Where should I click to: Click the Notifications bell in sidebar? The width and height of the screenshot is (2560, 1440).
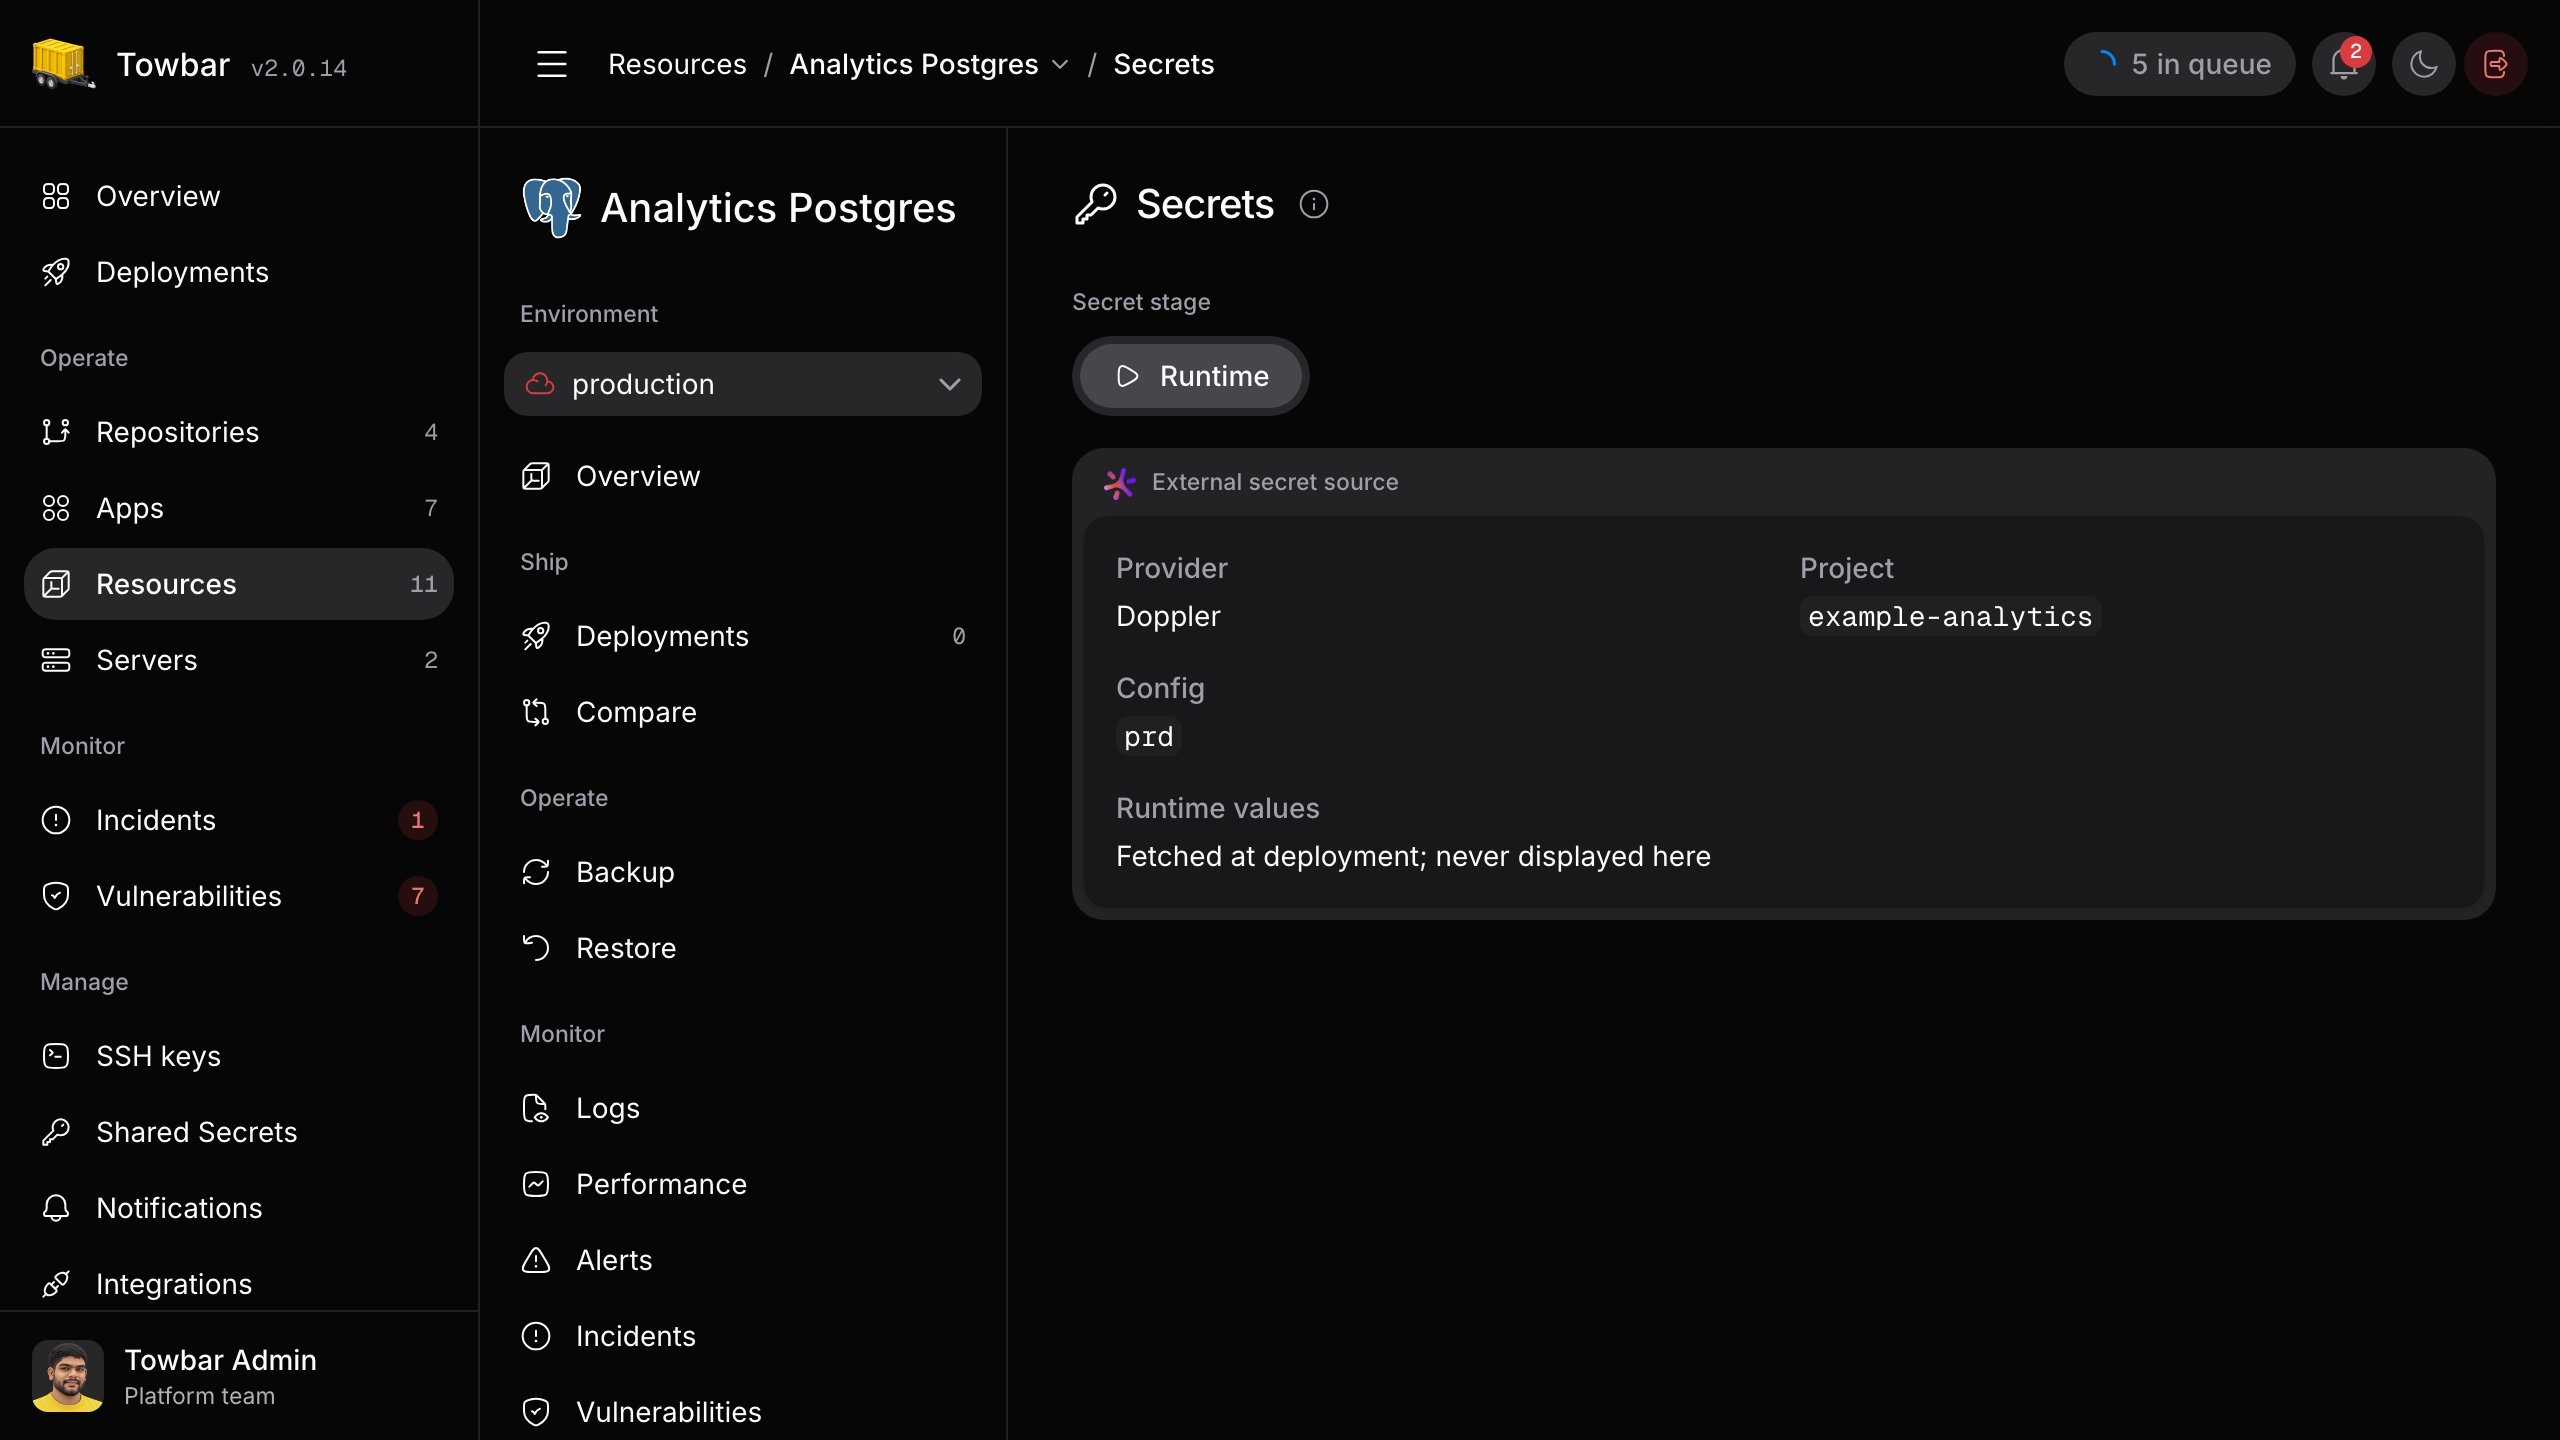pyautogui.click(x=56, y=1208)
